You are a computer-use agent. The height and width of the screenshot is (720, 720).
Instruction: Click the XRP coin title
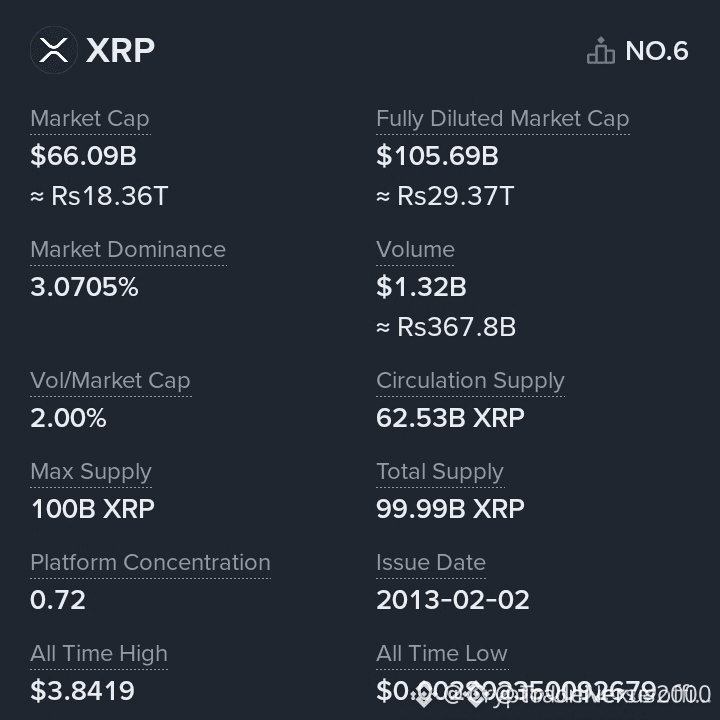120,50
